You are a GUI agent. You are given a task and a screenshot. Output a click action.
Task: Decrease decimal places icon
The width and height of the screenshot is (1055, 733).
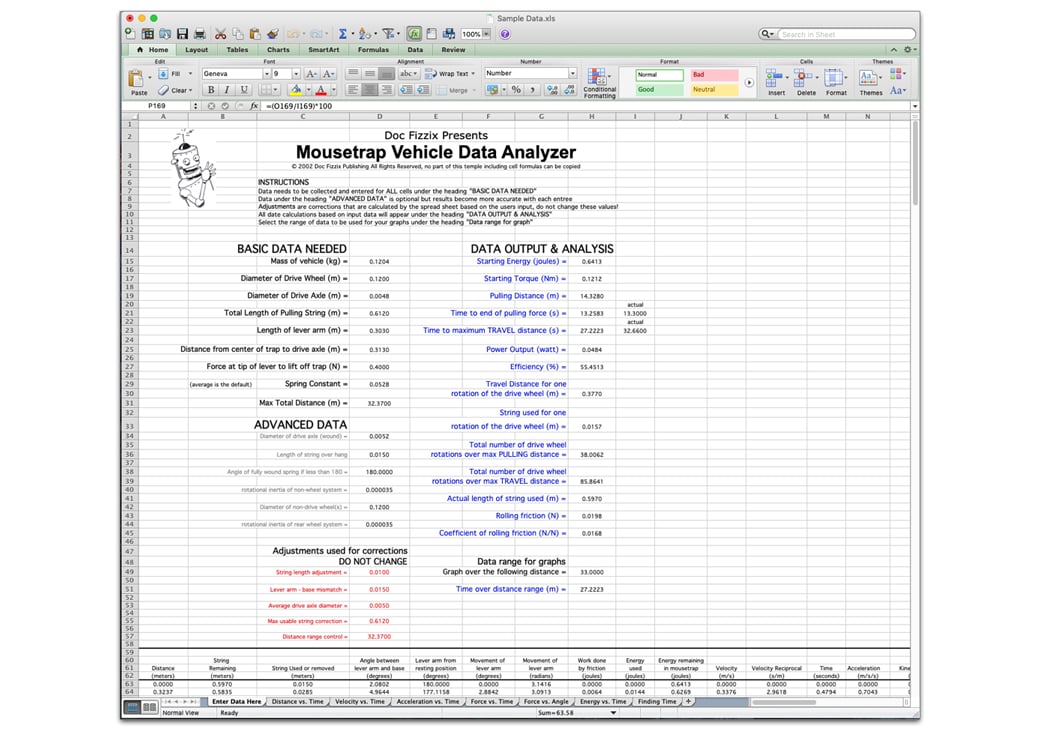pyautogui.click(x=569, y=90)
